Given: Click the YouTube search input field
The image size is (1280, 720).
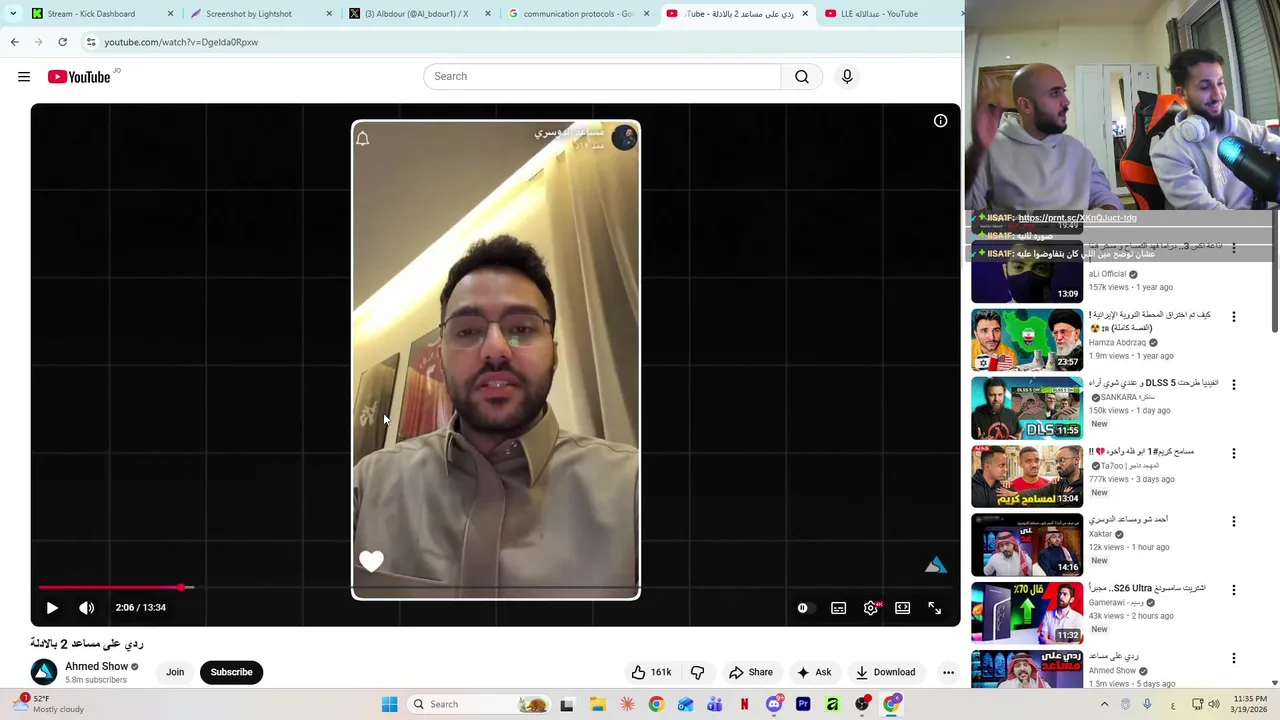Looking at the screenshot, I should tap(602, 77).
